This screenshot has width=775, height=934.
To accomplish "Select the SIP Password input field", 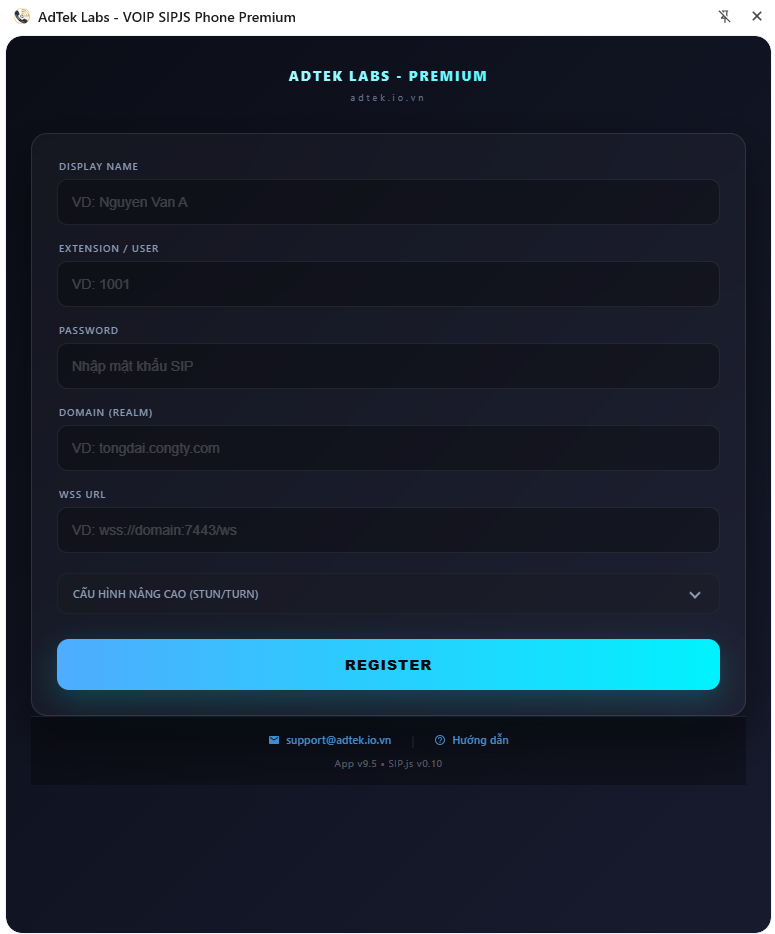I will [388, 366].
